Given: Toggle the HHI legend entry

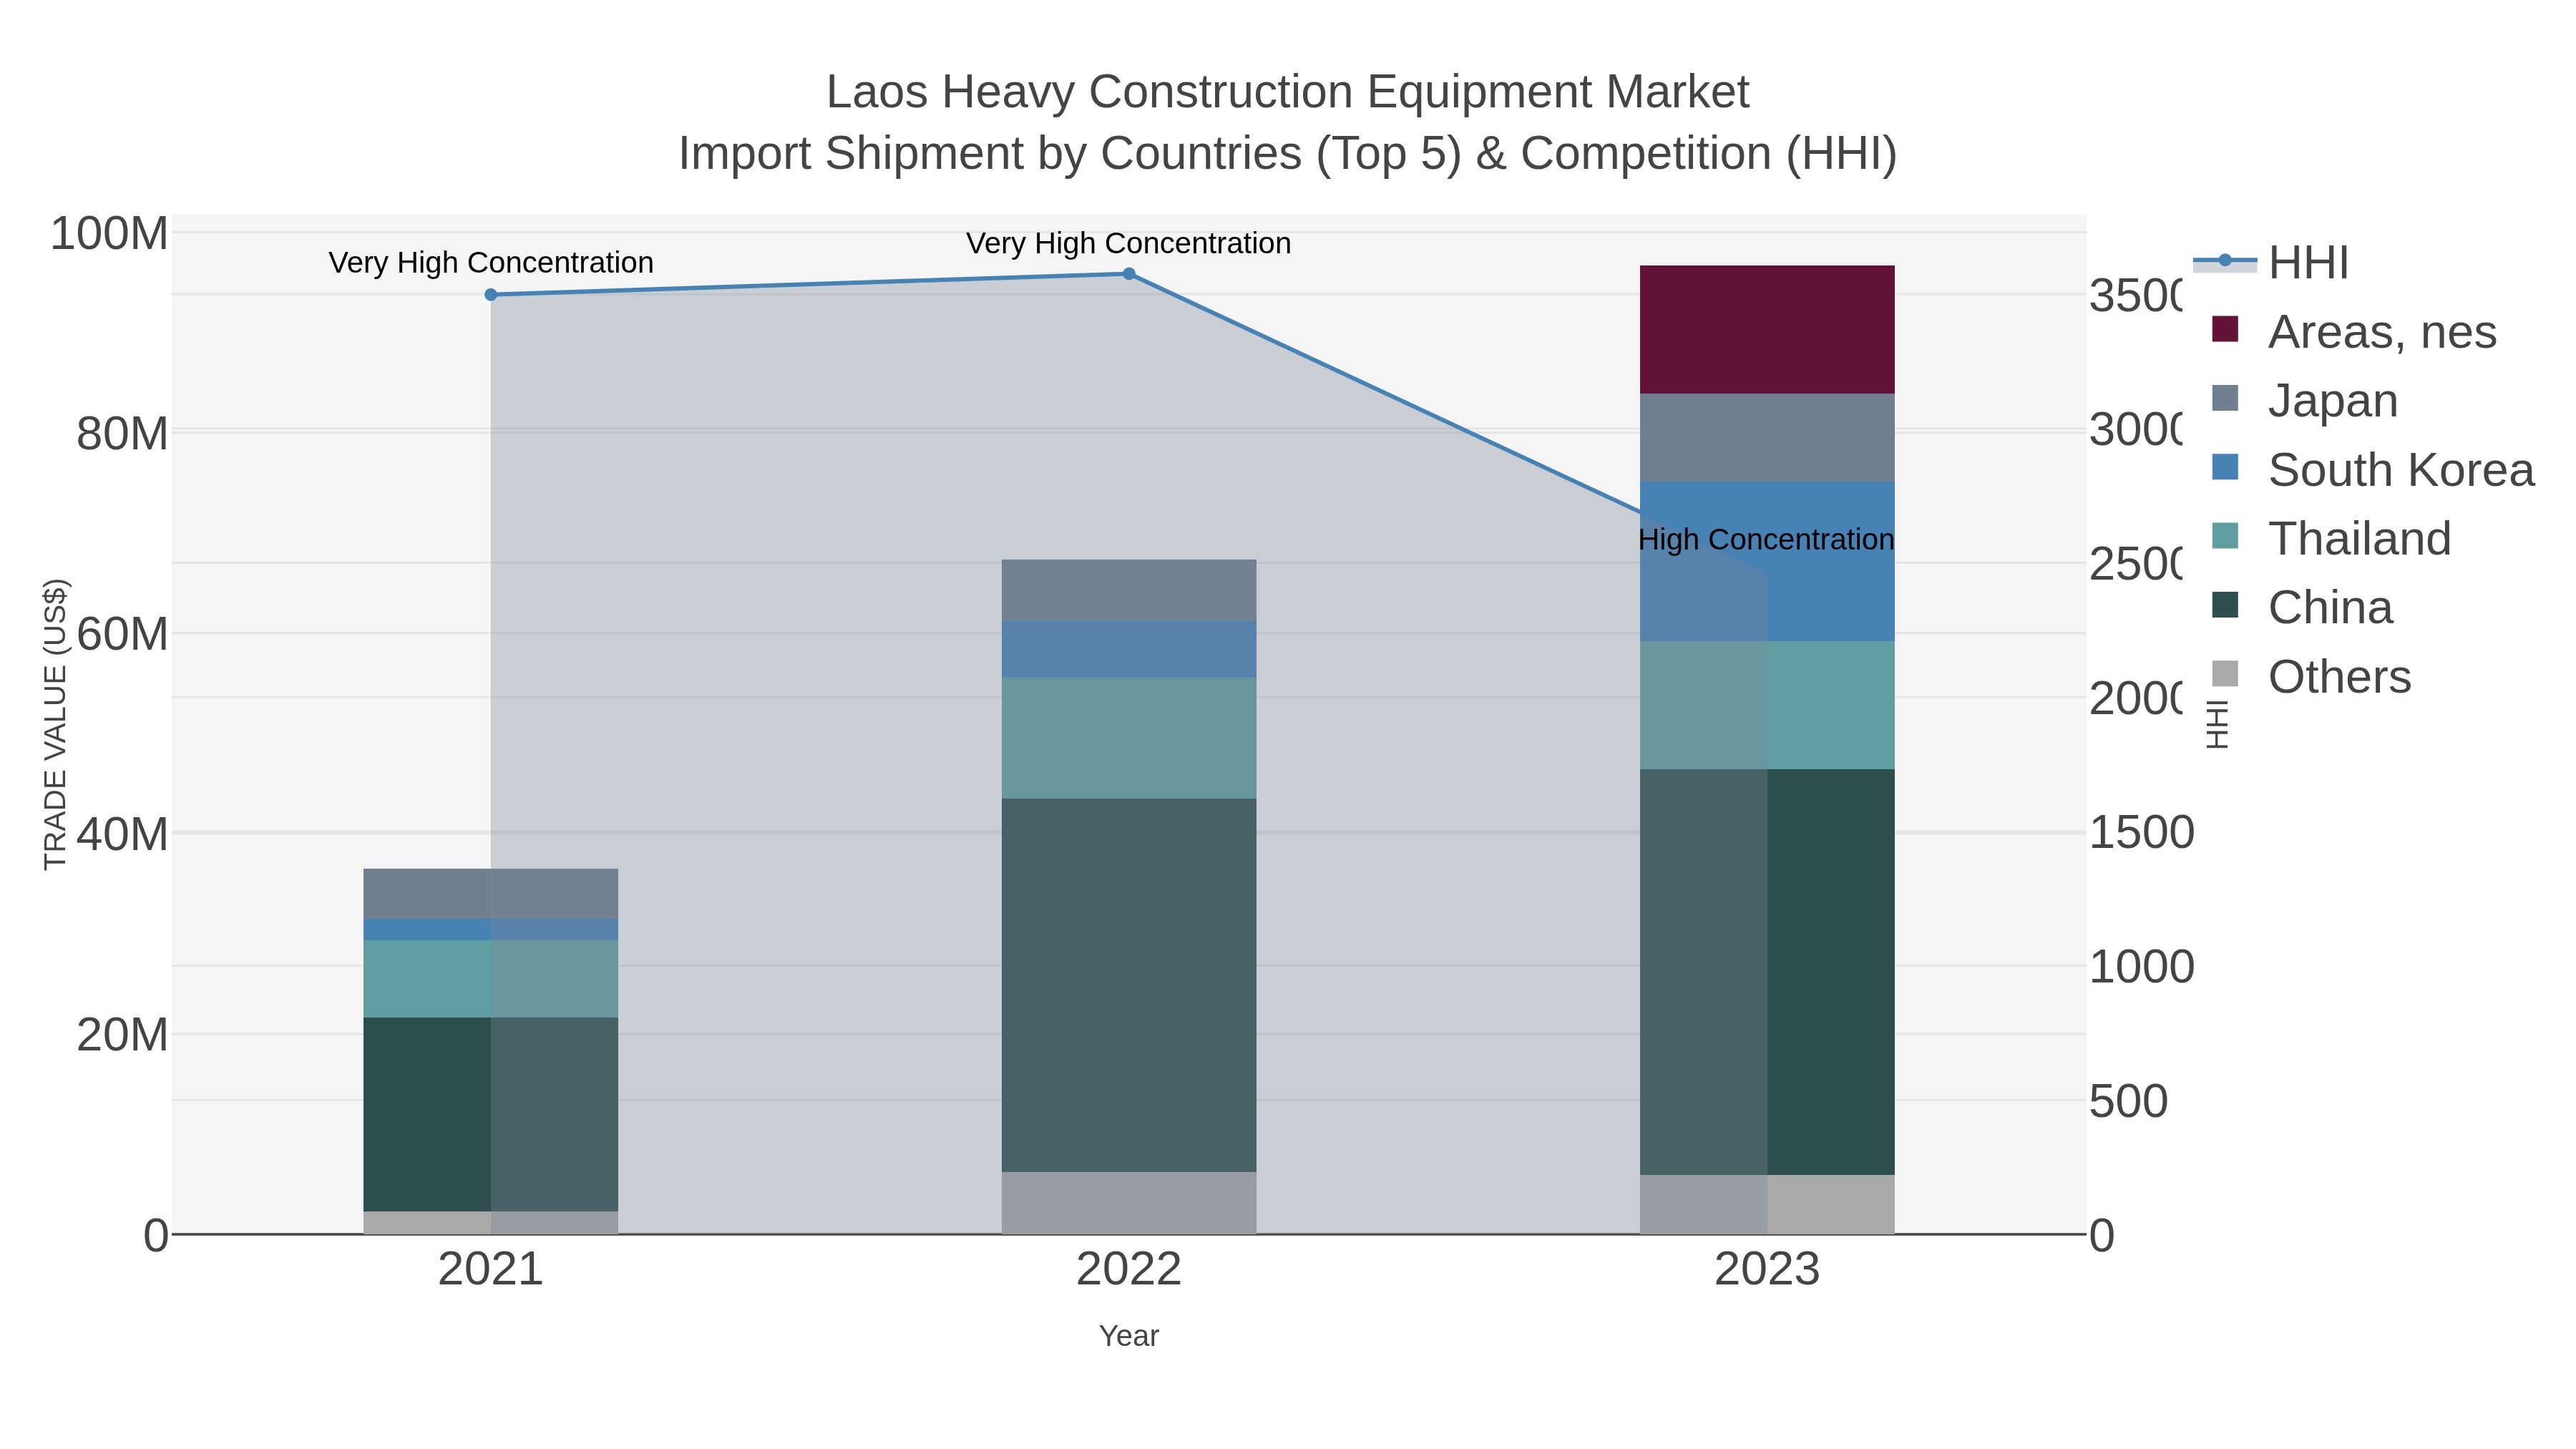Looking at the screenshot, I should pos(2270,263).
